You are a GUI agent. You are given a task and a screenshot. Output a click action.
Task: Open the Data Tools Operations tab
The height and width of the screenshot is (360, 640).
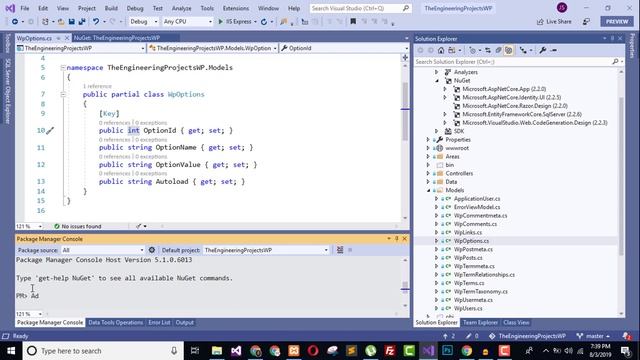(x=116, y=322)
